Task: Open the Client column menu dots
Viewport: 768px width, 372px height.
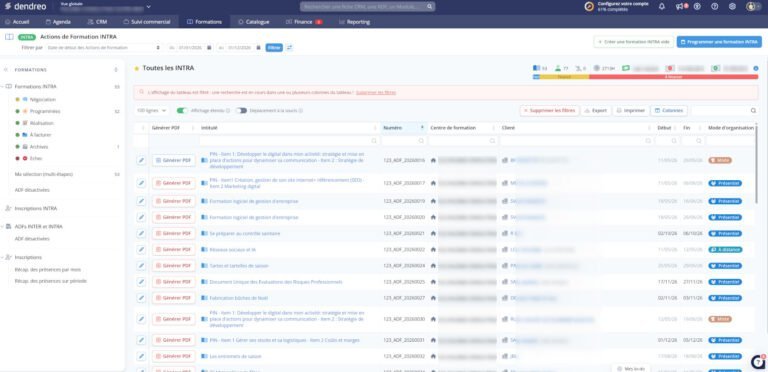Action: point(650,128)
